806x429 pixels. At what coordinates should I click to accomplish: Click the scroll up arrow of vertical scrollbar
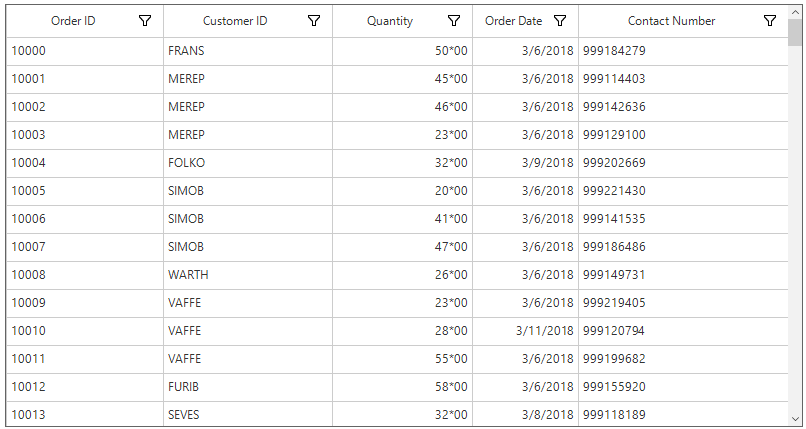pyautogui.click(x=795, y=11)
